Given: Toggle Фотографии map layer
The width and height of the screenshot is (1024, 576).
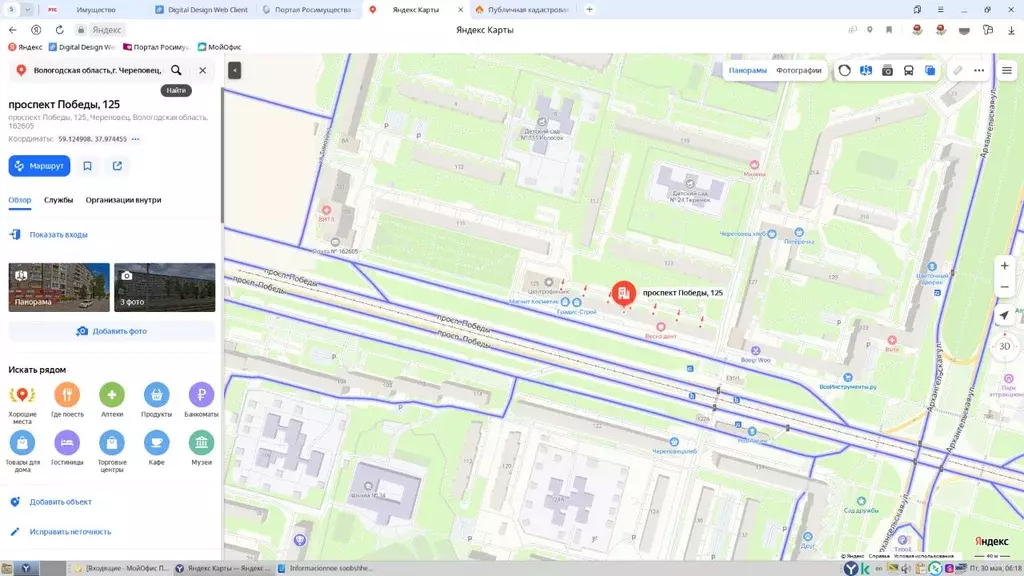Looking at the screenshot, I should [x=799, y=71].
